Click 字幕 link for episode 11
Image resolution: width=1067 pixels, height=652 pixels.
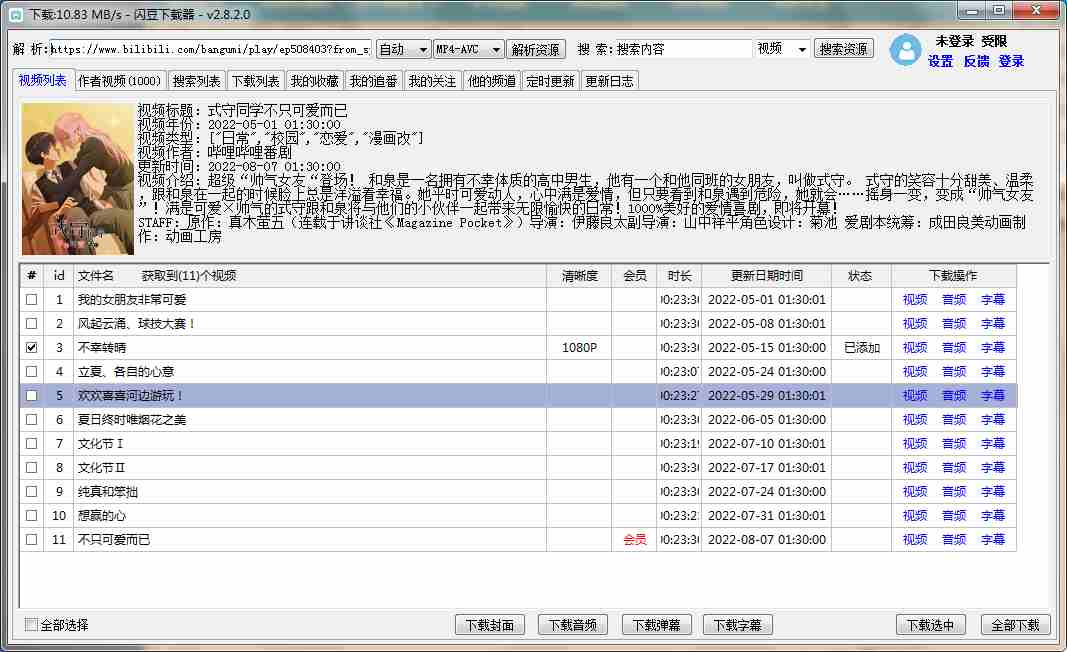992,539
